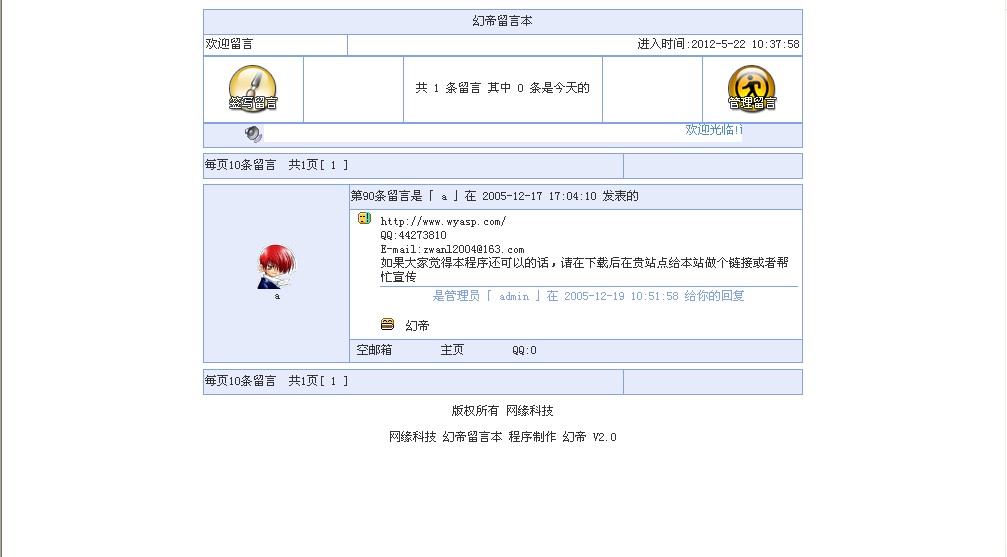Open the http://www.wyasp.com/ URL in the message
The image size is (1007, 557).
443,222
